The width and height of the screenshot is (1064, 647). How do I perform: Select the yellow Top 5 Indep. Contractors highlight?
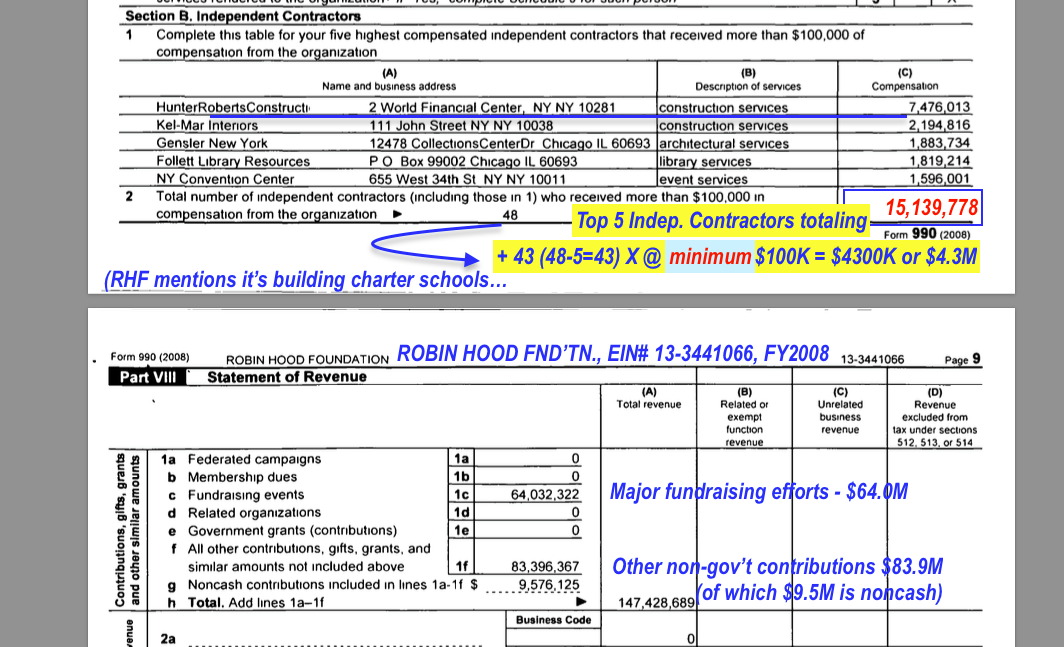point(721,221)
